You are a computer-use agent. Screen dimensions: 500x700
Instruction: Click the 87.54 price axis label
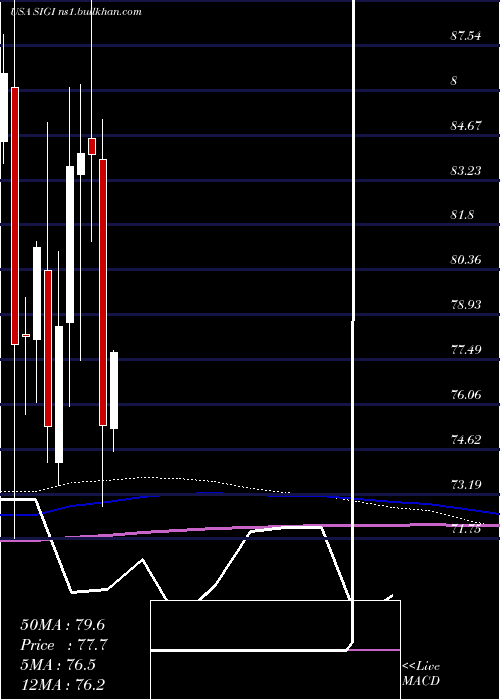click(466, 36)
